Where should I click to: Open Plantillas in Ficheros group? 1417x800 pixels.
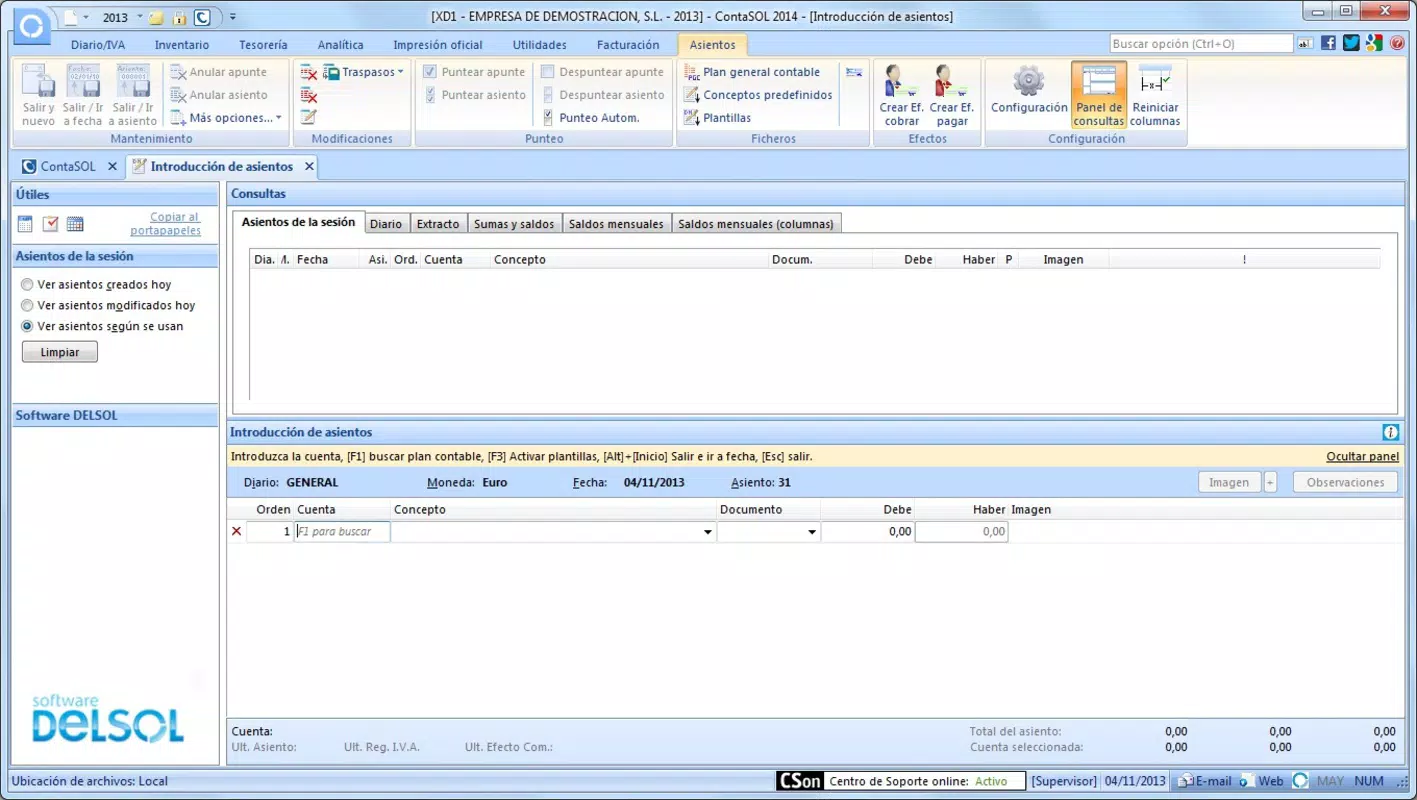click(717, 118)
